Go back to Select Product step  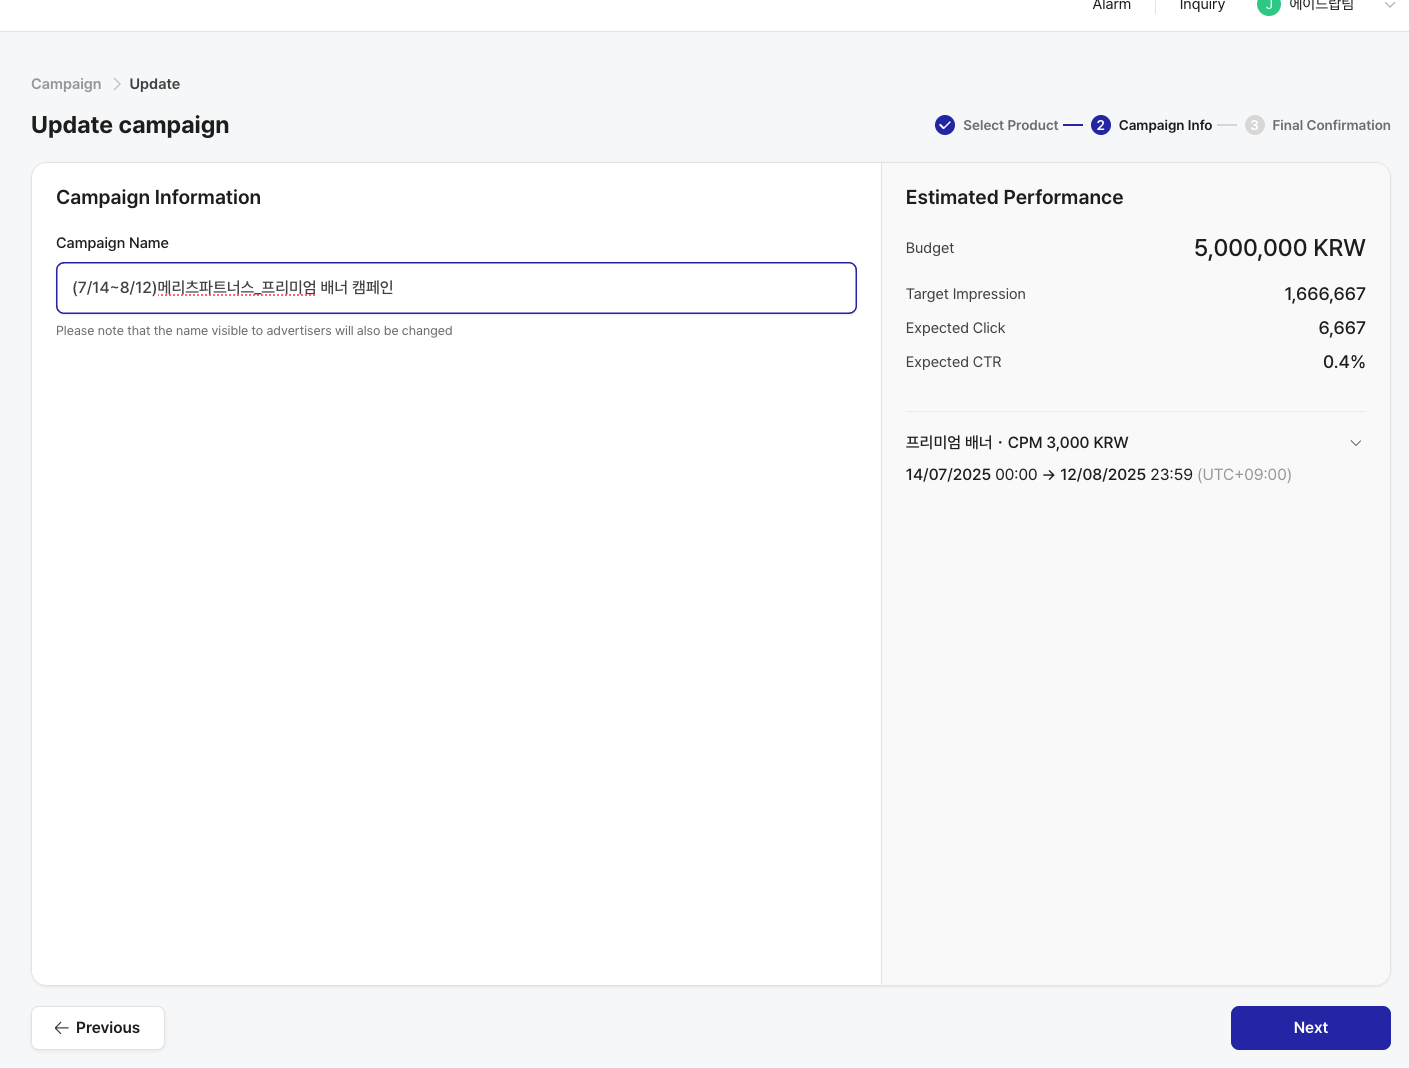(1010, 125)
